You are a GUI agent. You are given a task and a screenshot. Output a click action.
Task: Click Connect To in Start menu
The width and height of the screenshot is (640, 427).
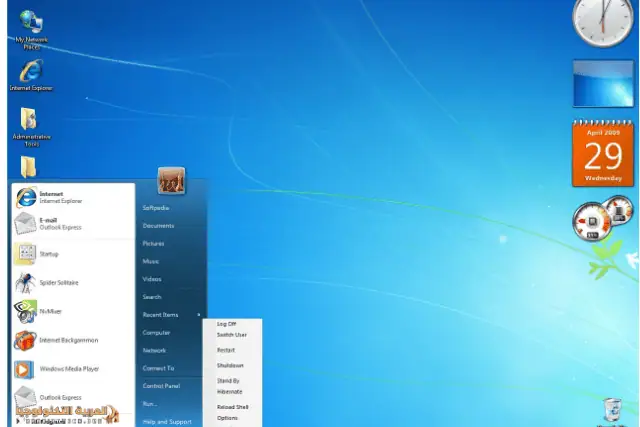click(158, 368)
